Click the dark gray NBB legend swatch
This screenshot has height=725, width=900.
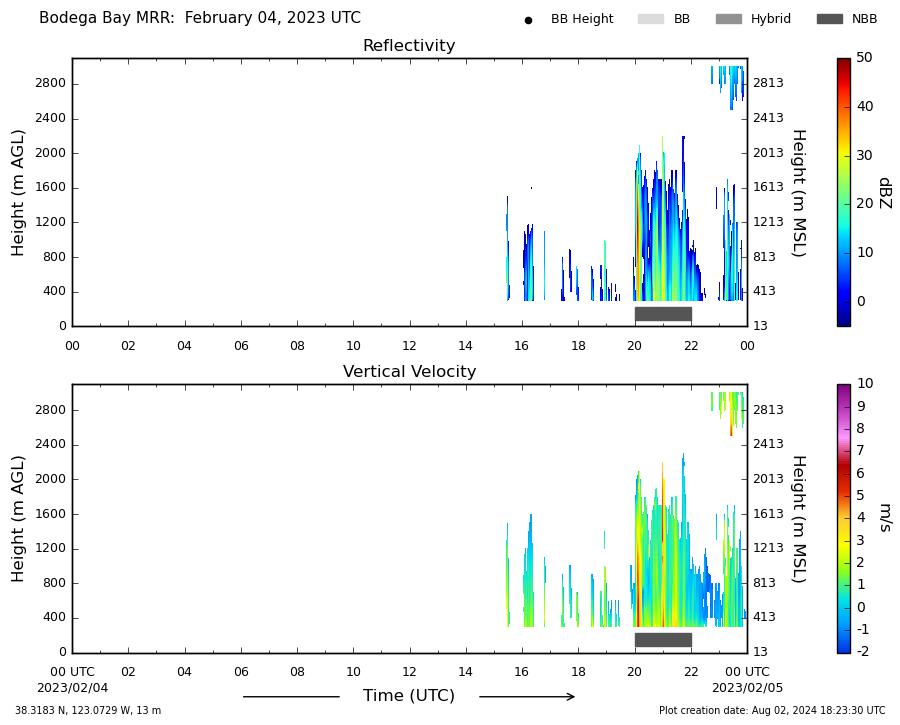pos(829,19)
